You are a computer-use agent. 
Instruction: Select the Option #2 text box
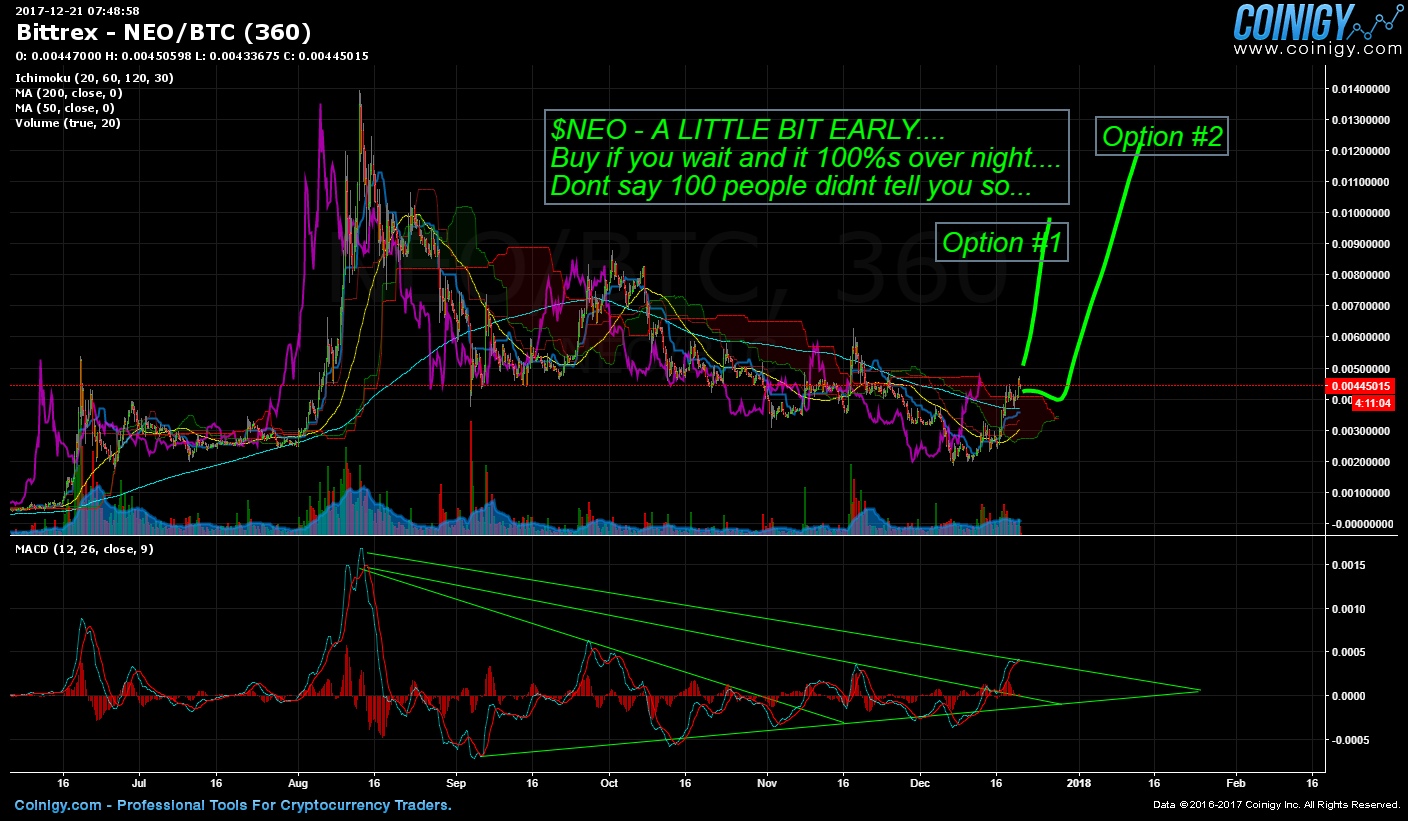[1162, 135]
